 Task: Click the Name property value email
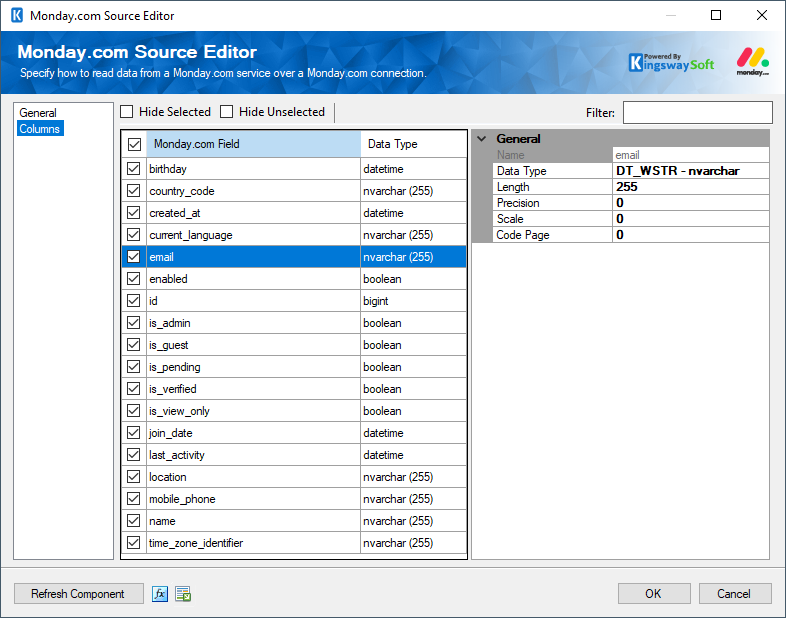coord(691,155)
